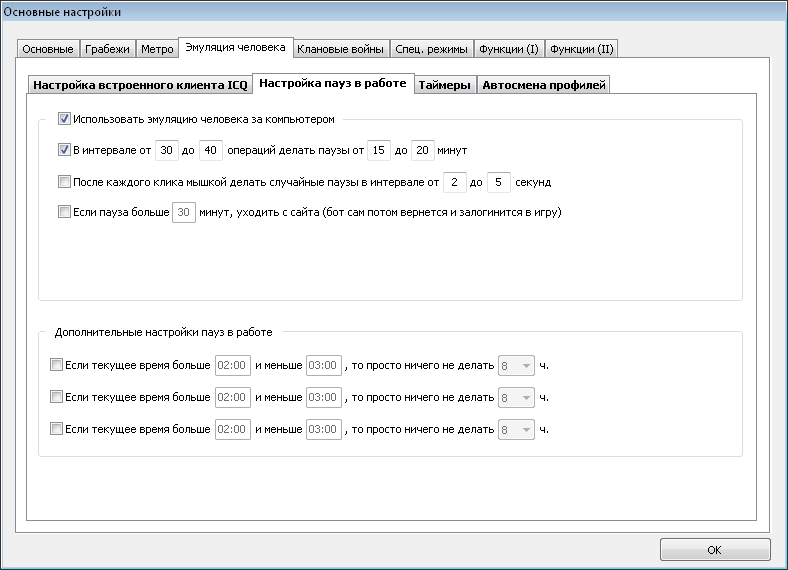
Task: Open Настройка встроенного клиента ICQ sub-tab
Action: 140,85
